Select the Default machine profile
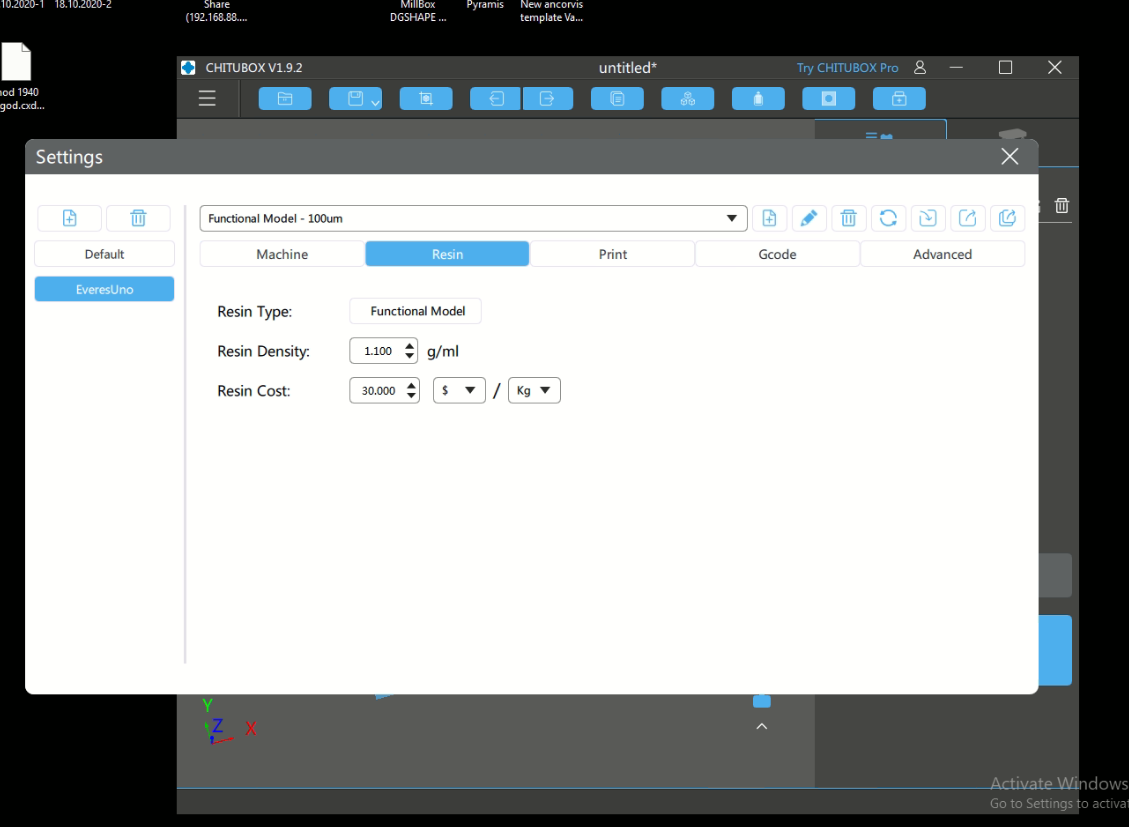This screenshot has height=827, width=1129. (x=104, y=254)
